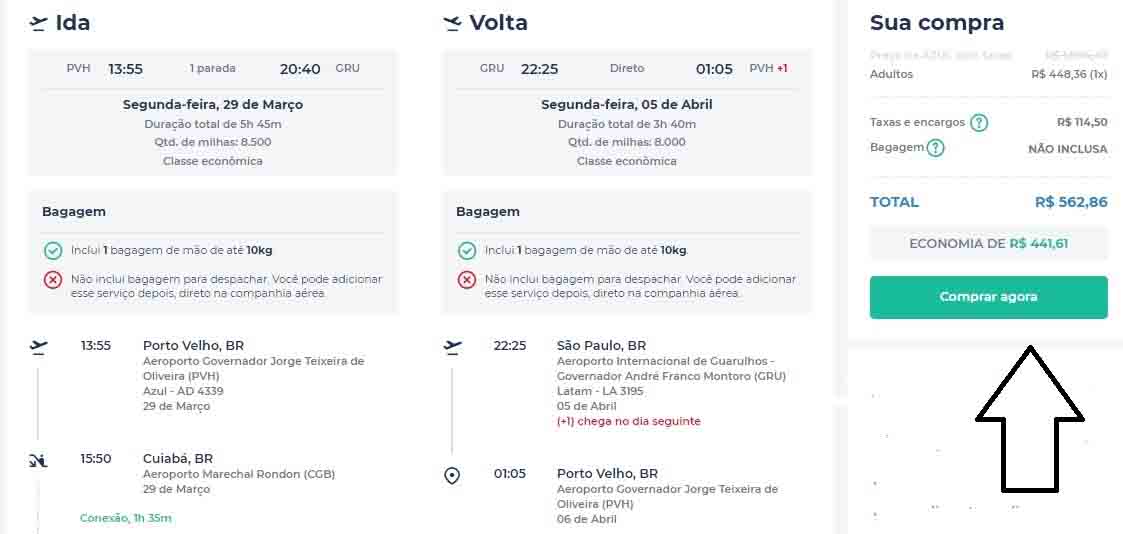
Task: Click help icon next to Bagagem
Action: 935,148
